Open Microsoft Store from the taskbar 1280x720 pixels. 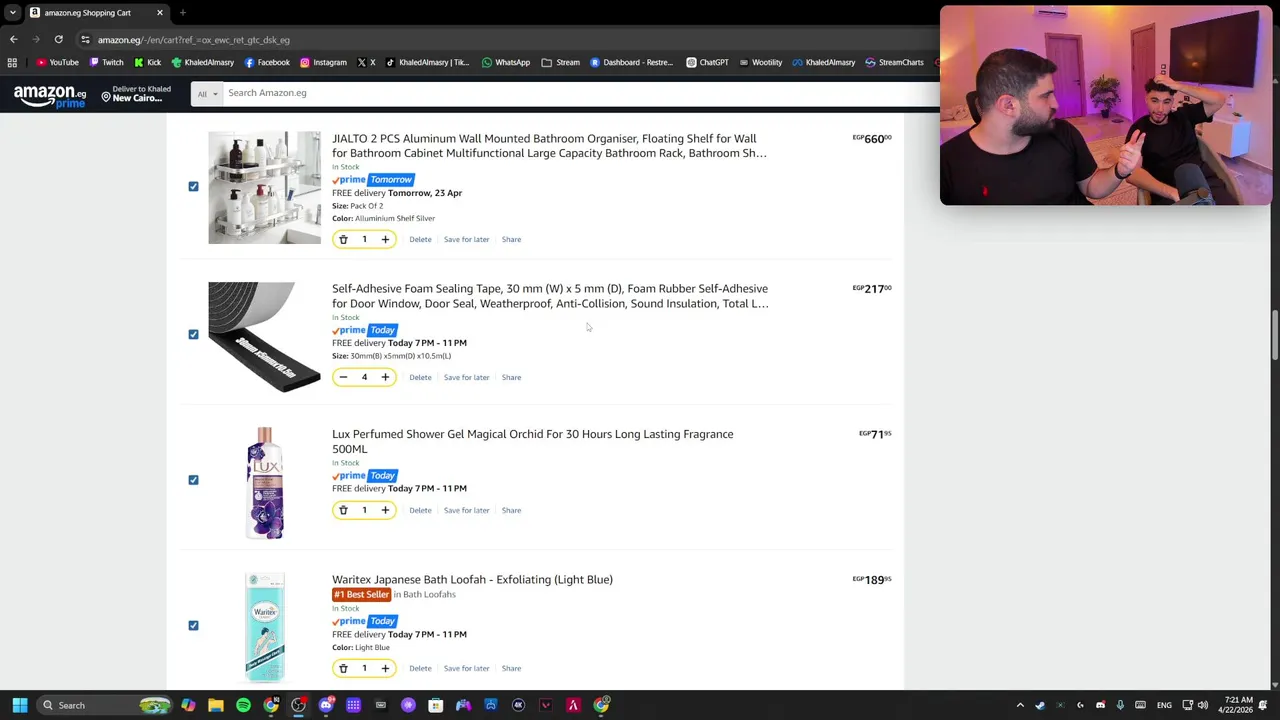pos(436,705)
